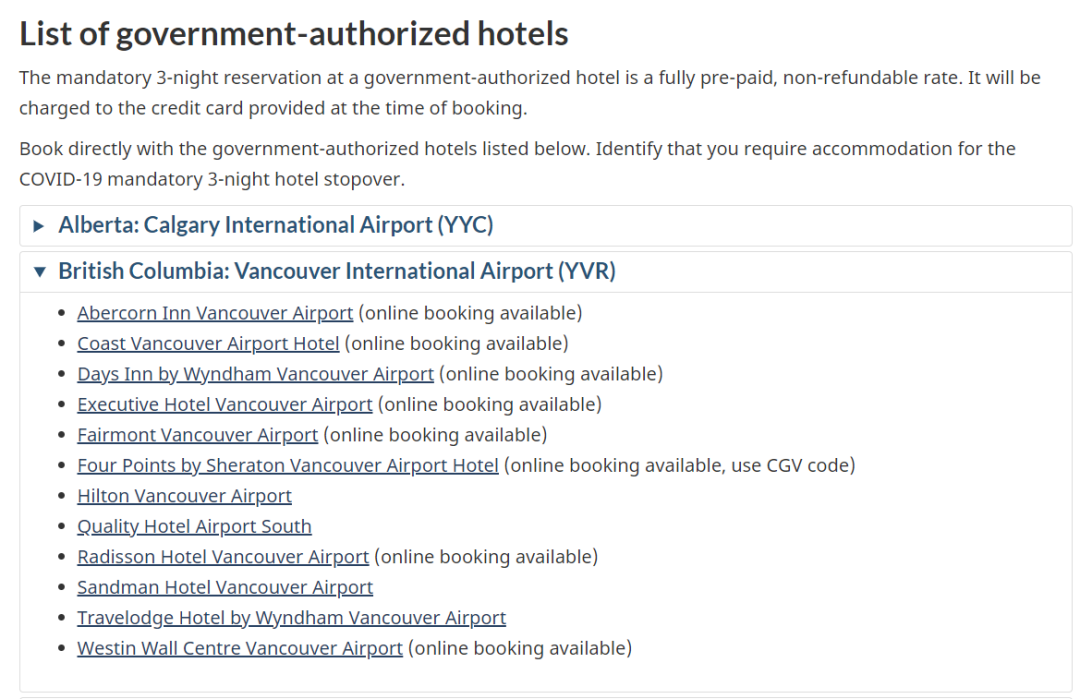Go to the Fairmont Vancouver Airport link

coord(197,435)
